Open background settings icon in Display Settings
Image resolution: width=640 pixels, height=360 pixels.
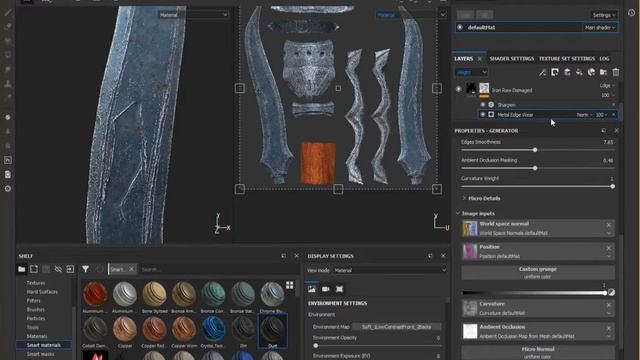point(312,289)
